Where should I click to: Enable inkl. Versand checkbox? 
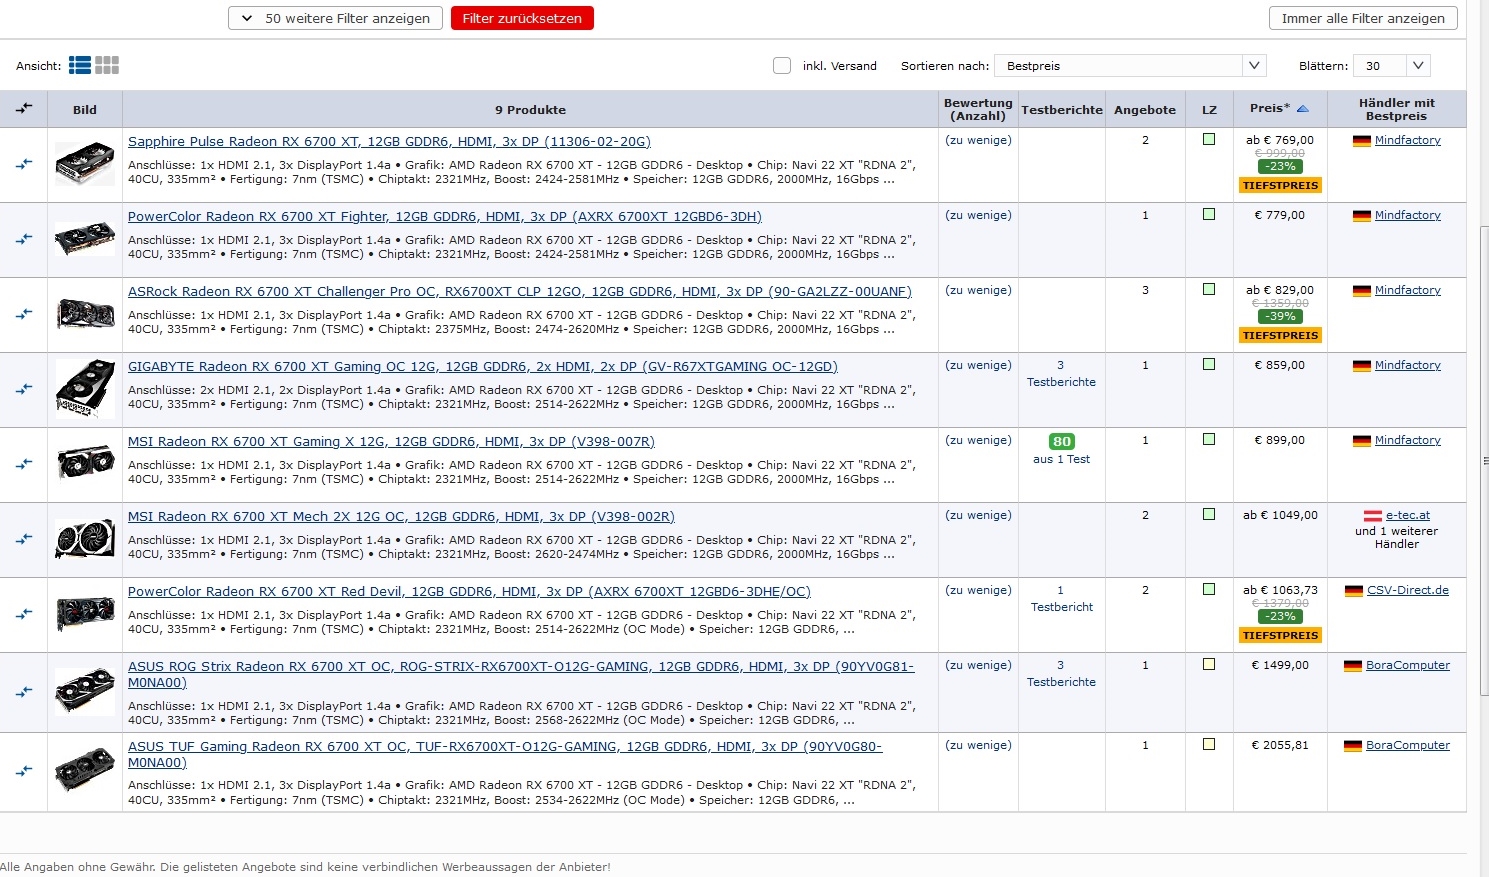pyautogui.click(x=782, y=65)
